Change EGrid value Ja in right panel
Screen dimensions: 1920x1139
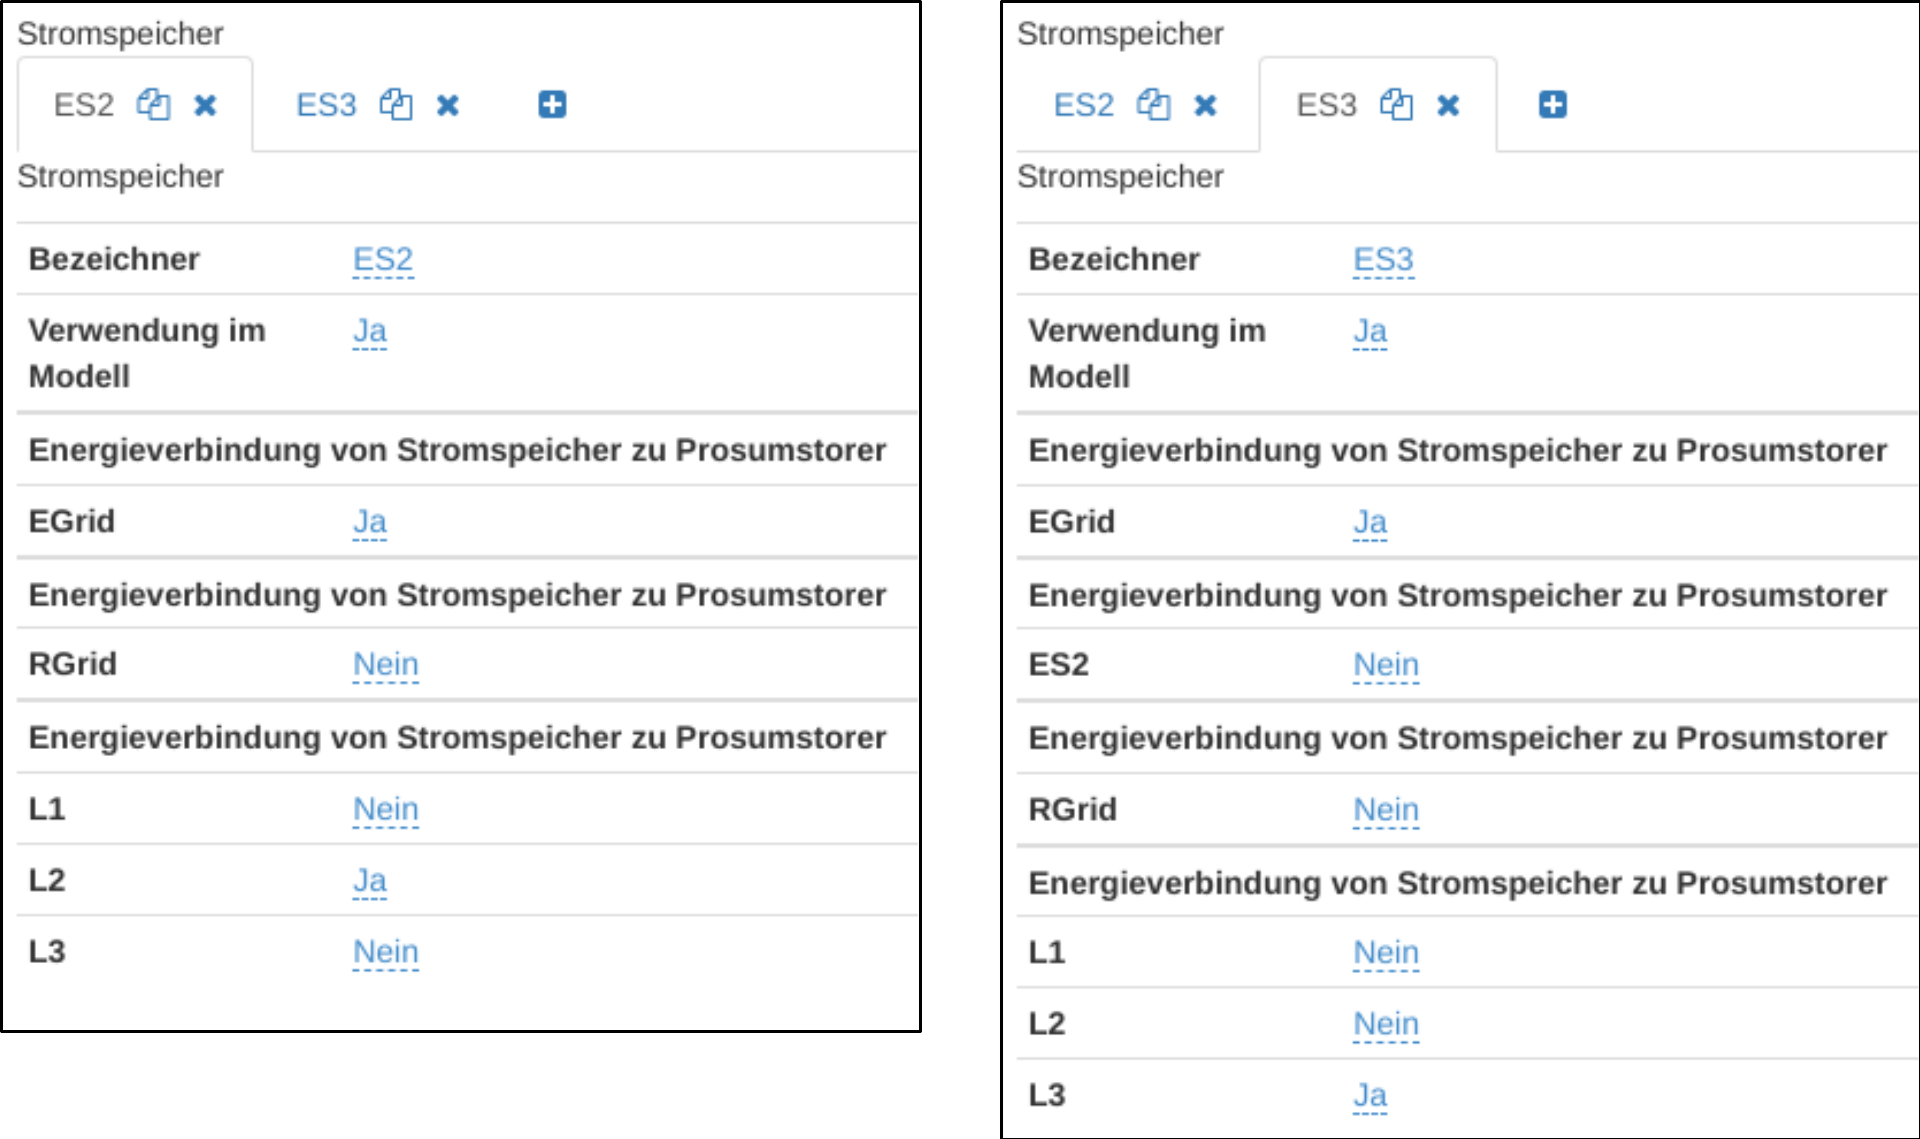1369,523
